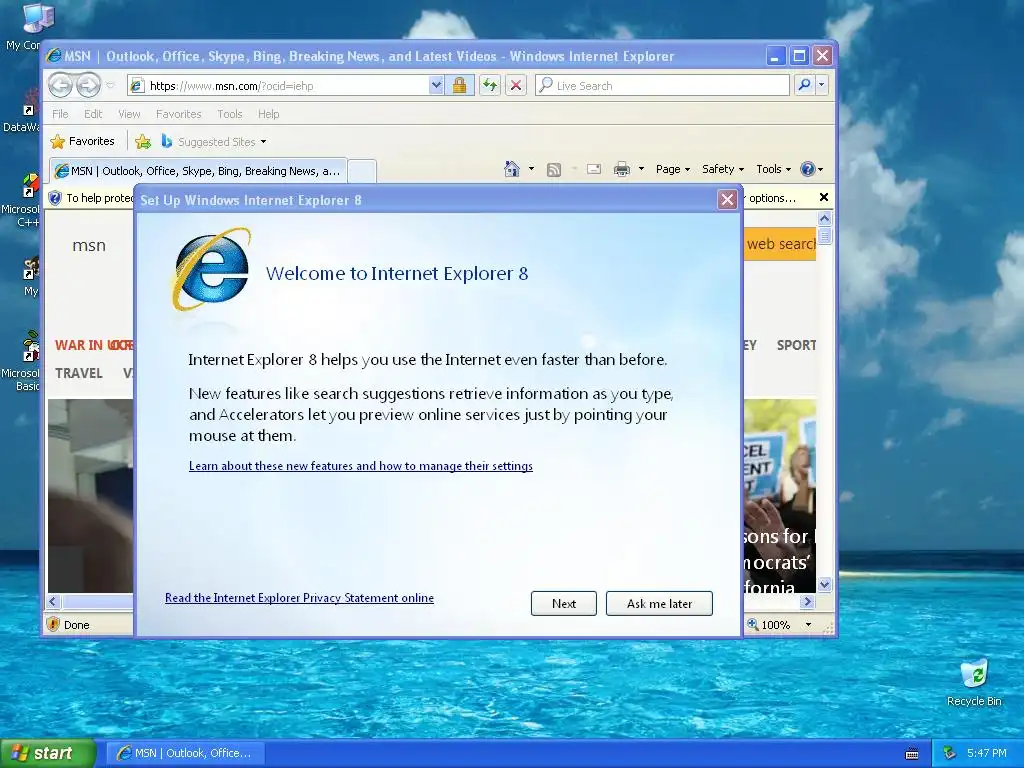
Task: Click the Add to Favorites Bar icon
Action: (143, 141)
